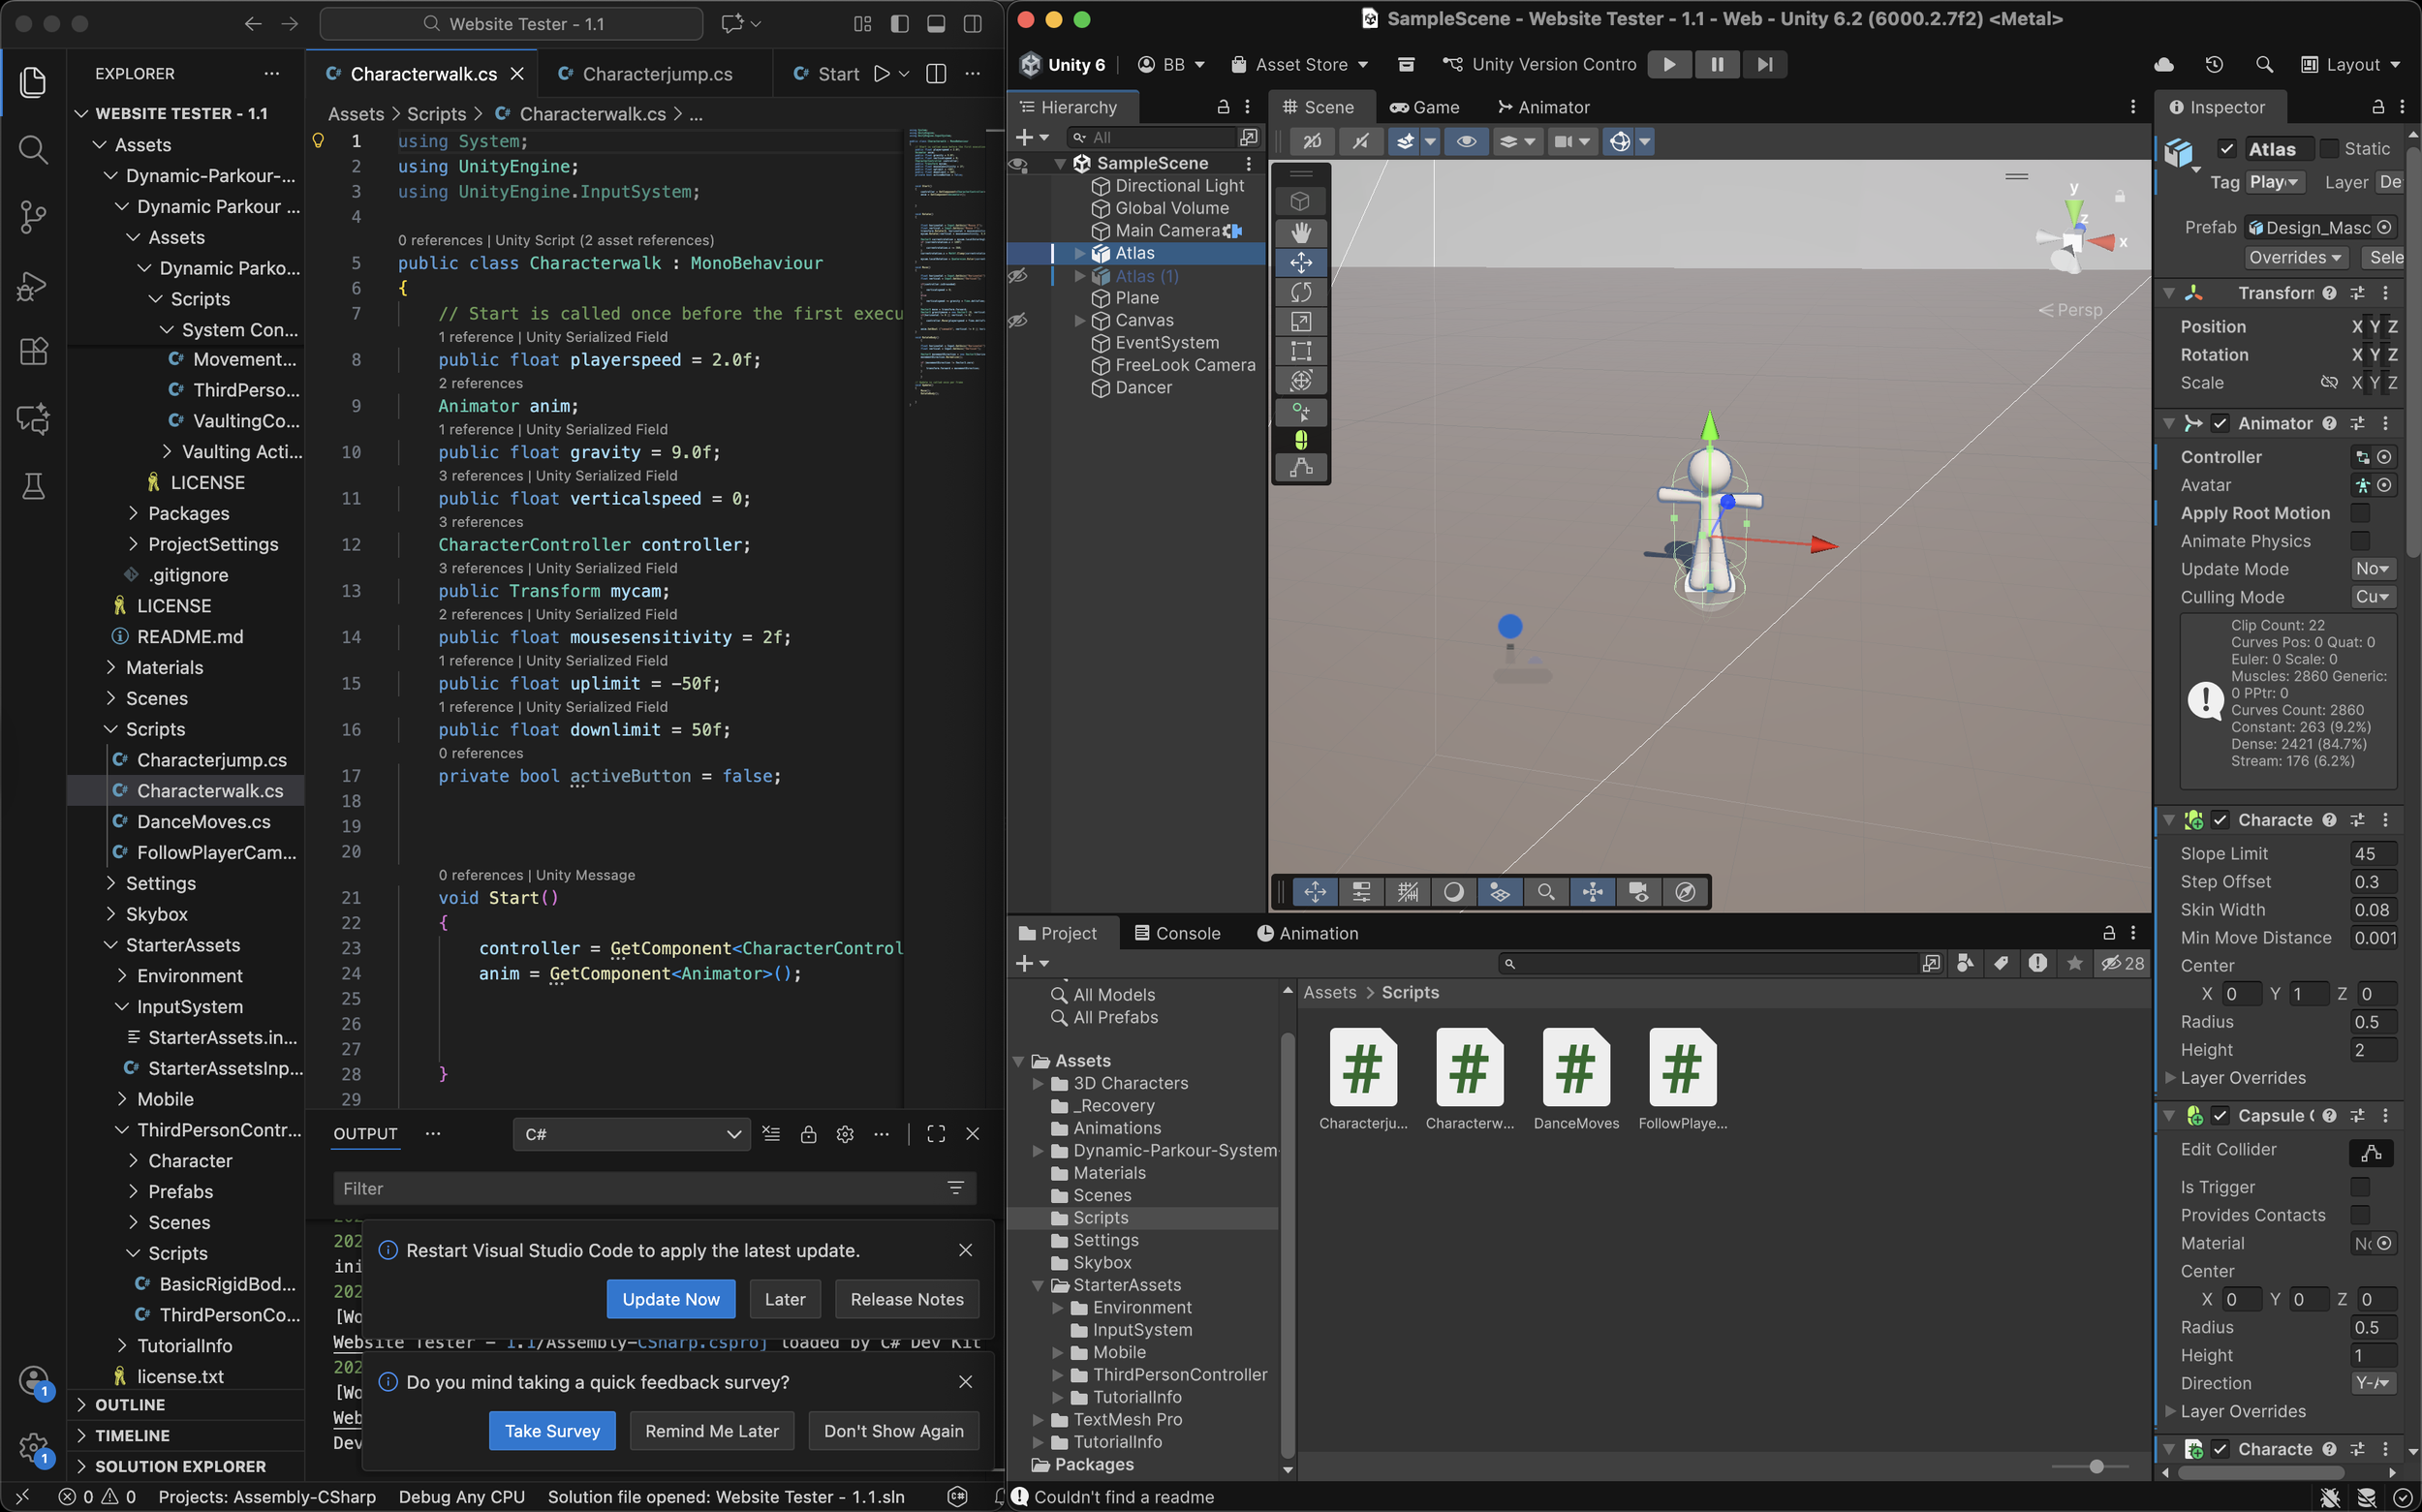Expand the Canvas object in Hierarchy
This screenshot has width=2422, height=1512.
[x=1080, y=320]
